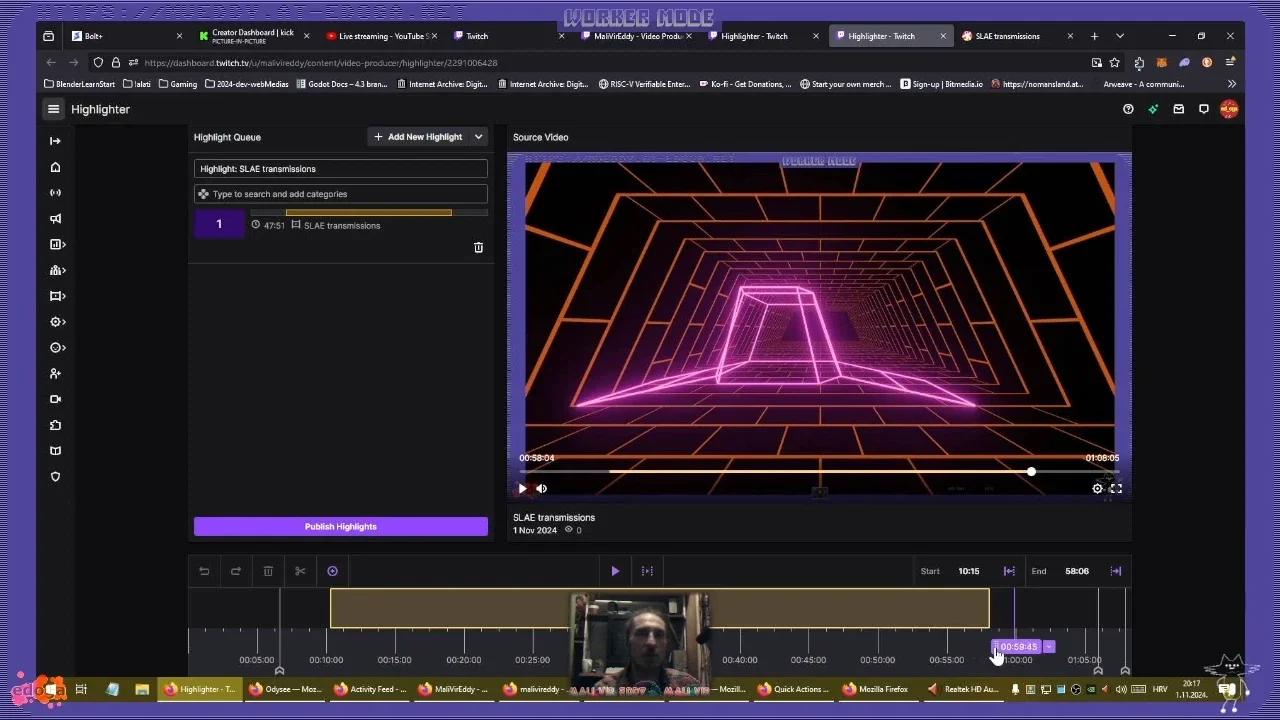The height and width of the screenshot is (720, 1280).
Task: Mute the source video audio
Action: pyautogui.click(x=542, y=489)
